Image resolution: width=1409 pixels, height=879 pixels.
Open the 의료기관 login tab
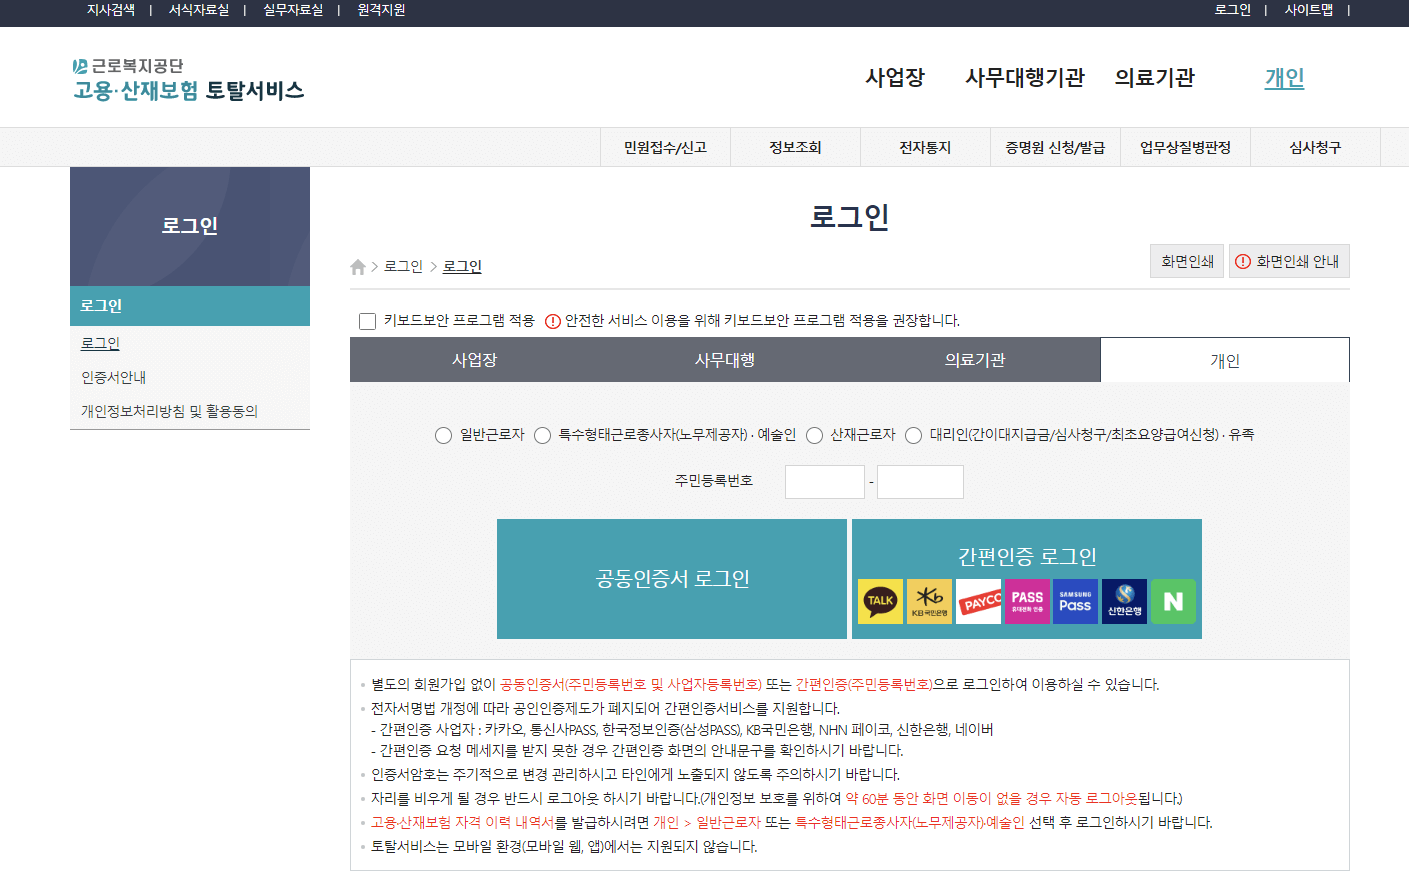(x=975, y=360)
